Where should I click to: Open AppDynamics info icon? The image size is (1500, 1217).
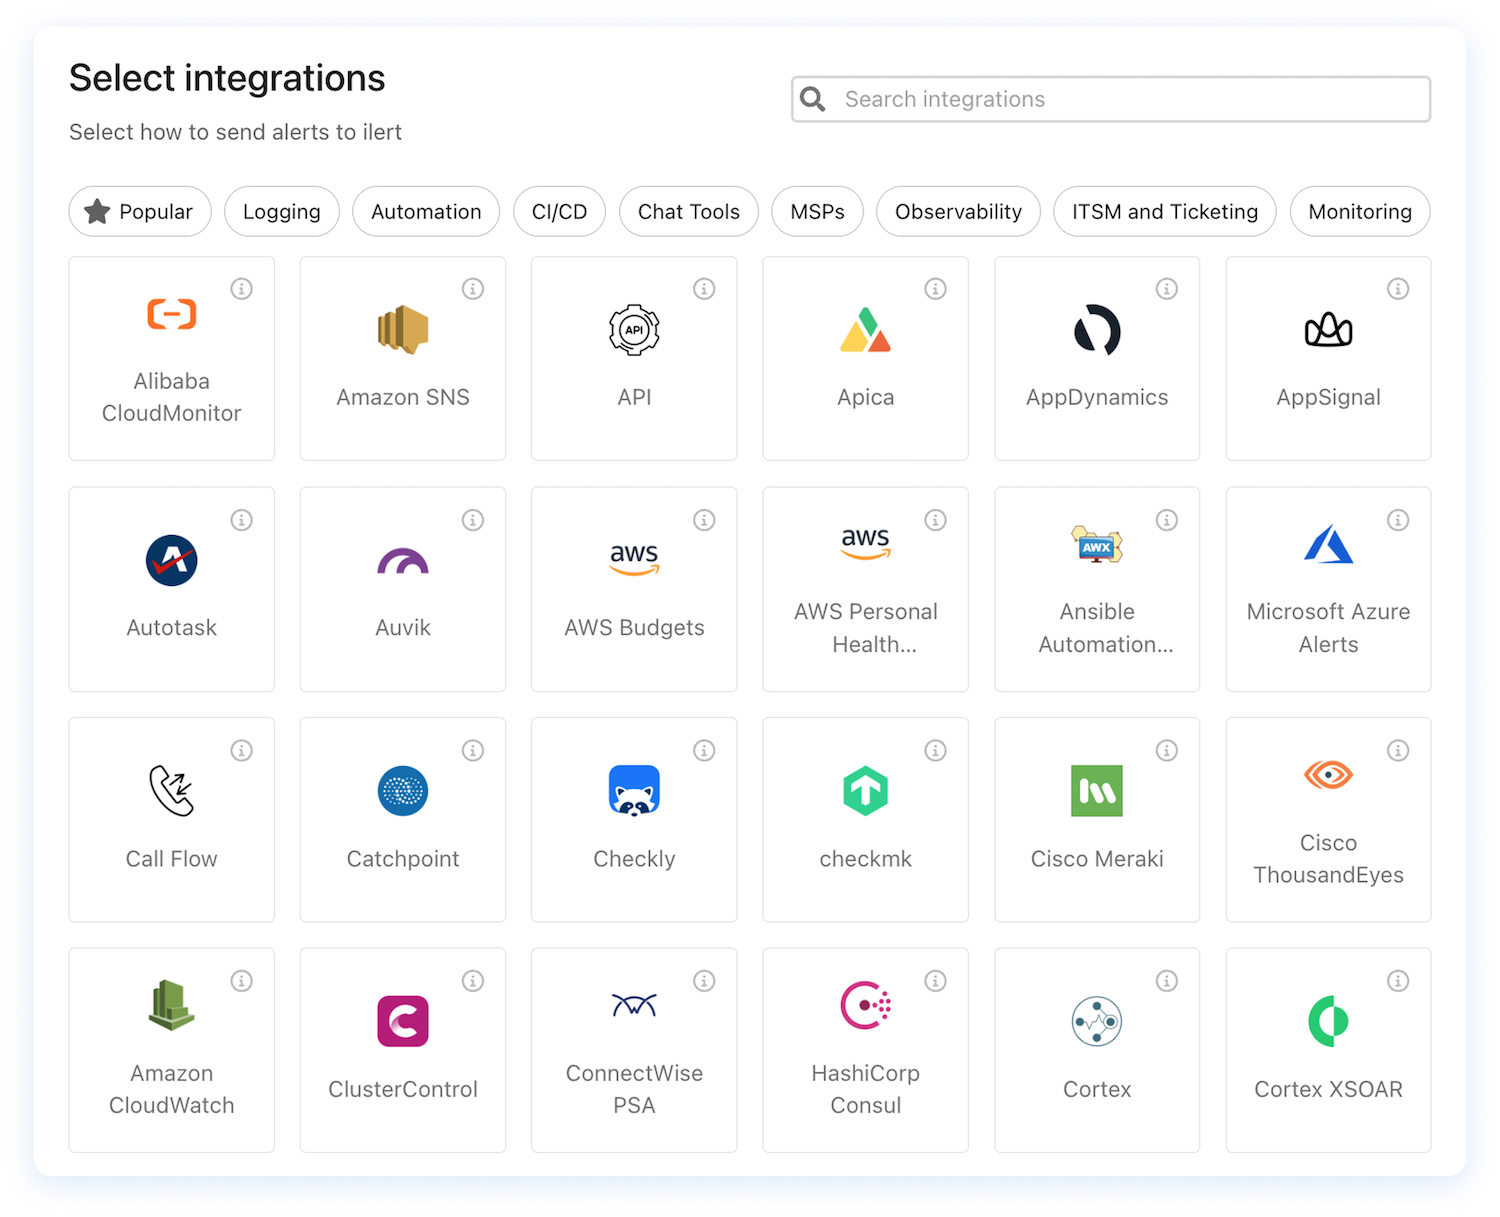point(1167,289)
